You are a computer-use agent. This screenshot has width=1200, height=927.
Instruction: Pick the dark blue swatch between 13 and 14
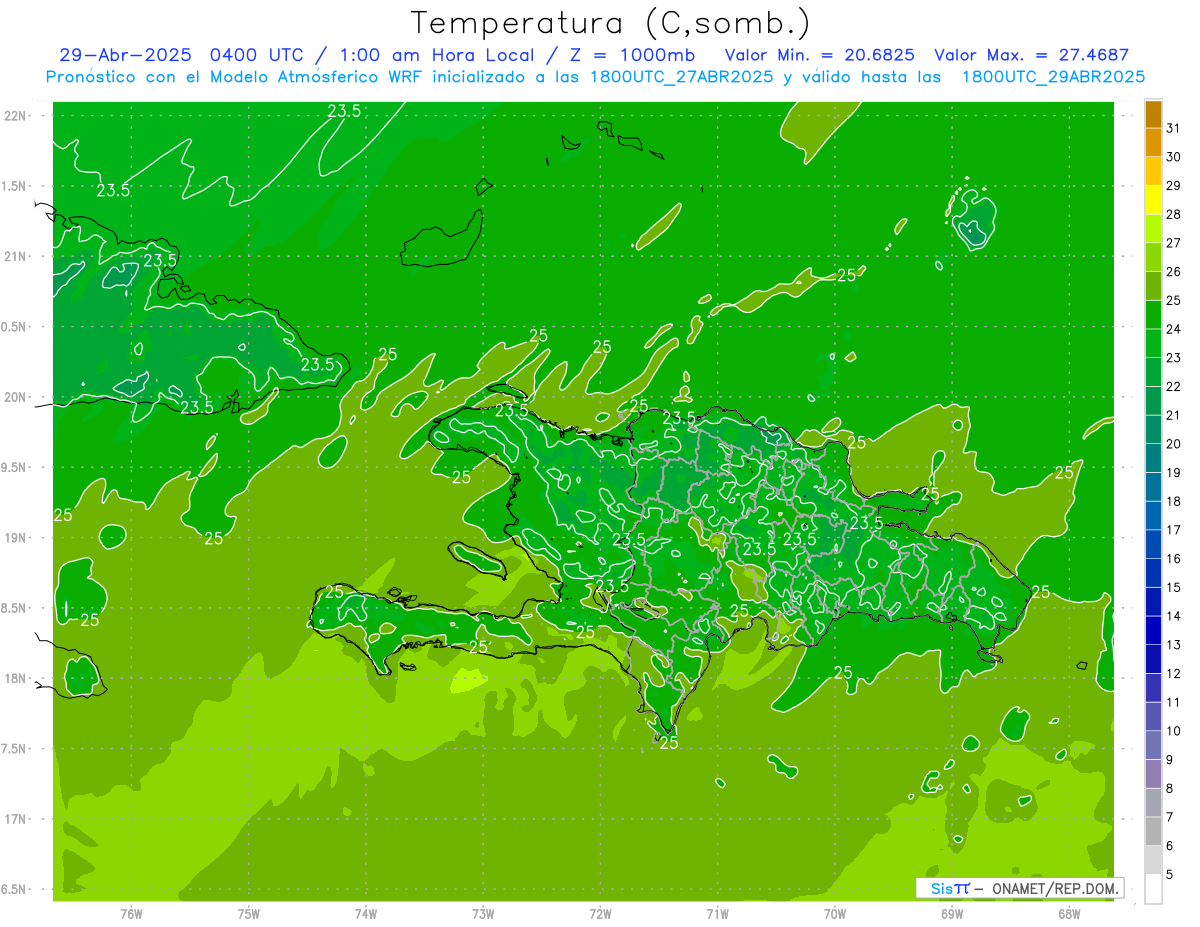tap(1153, 630)
